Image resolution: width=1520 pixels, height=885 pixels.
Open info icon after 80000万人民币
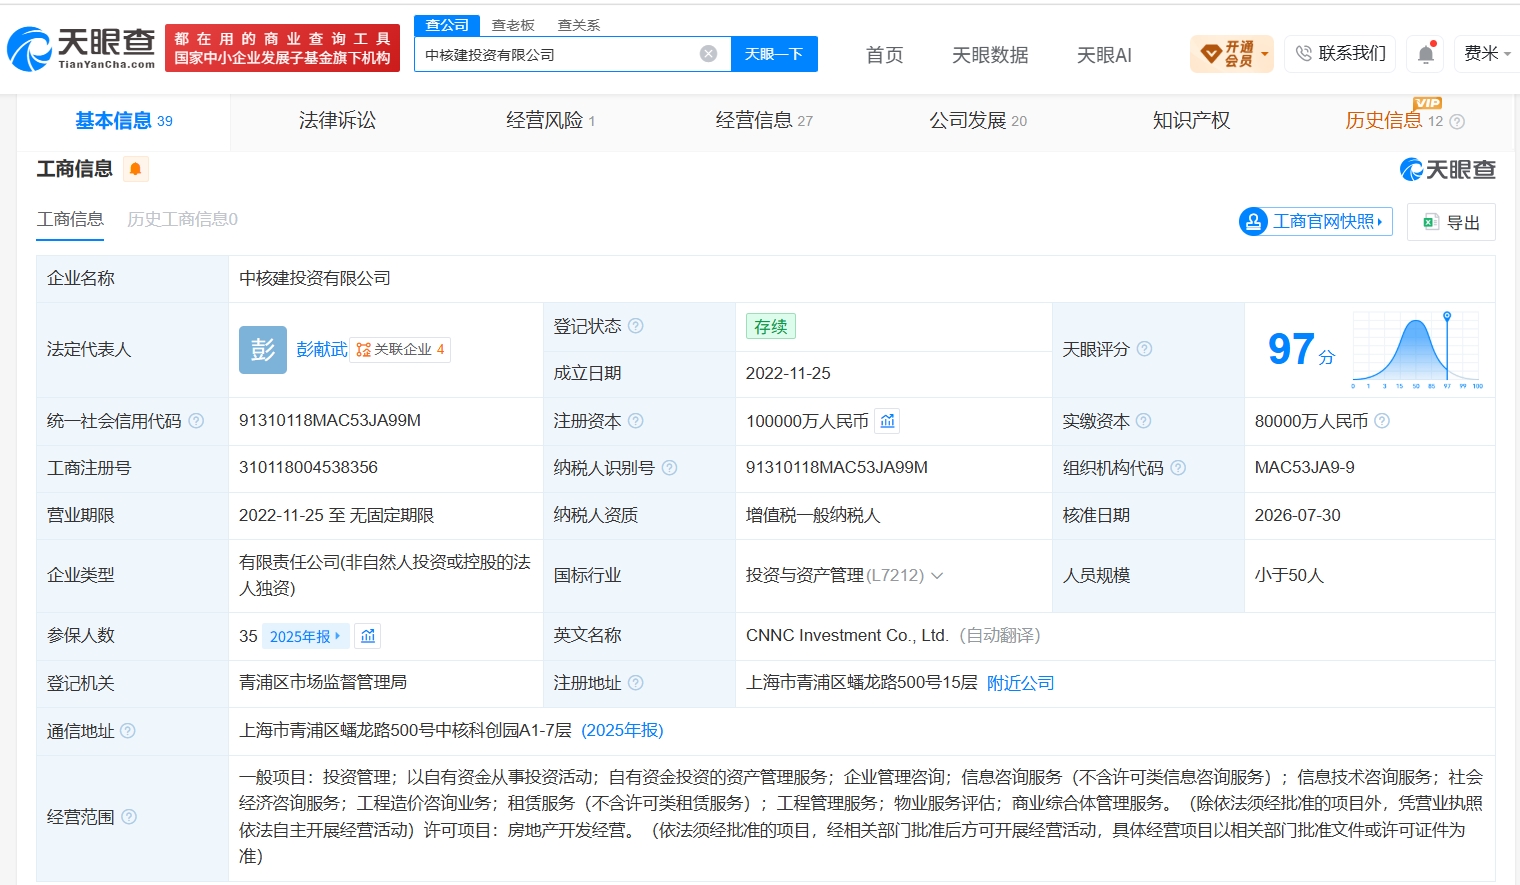[x=1382, y=421]
